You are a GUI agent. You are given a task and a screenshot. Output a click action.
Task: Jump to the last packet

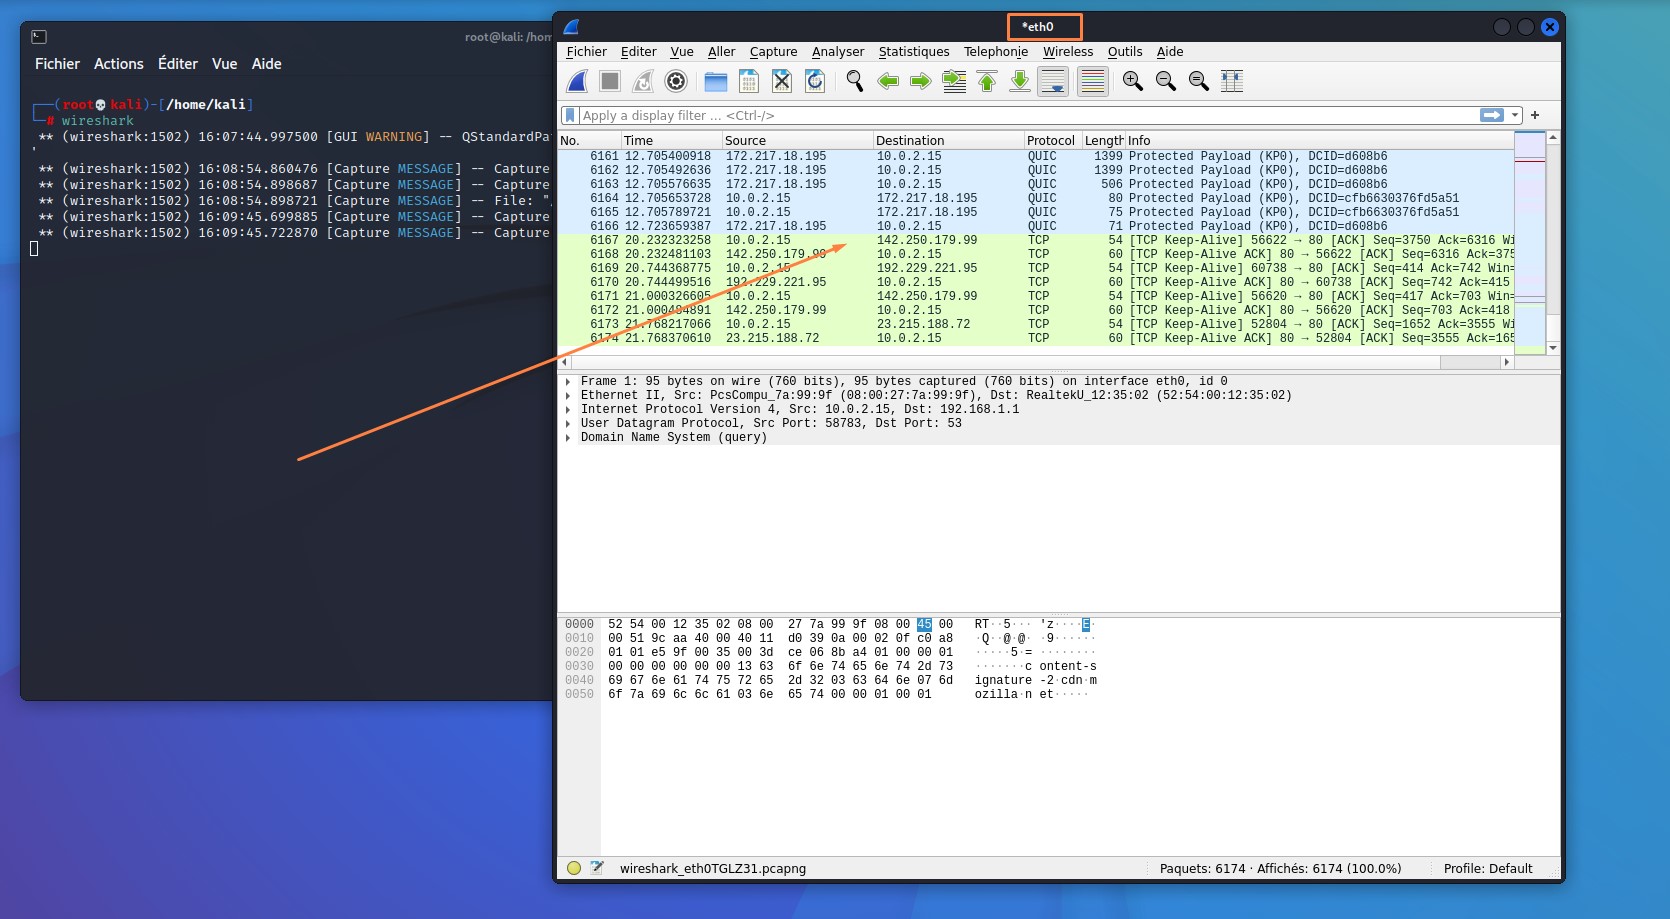1020,81
